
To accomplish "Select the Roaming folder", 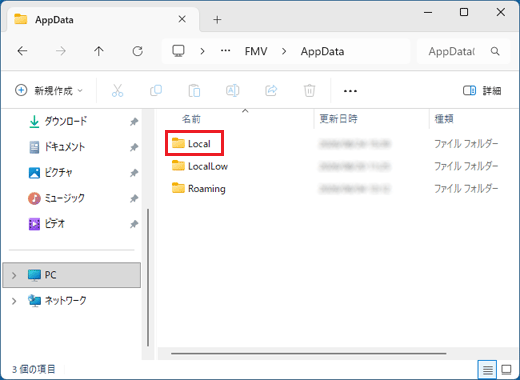I will [199, 188].
